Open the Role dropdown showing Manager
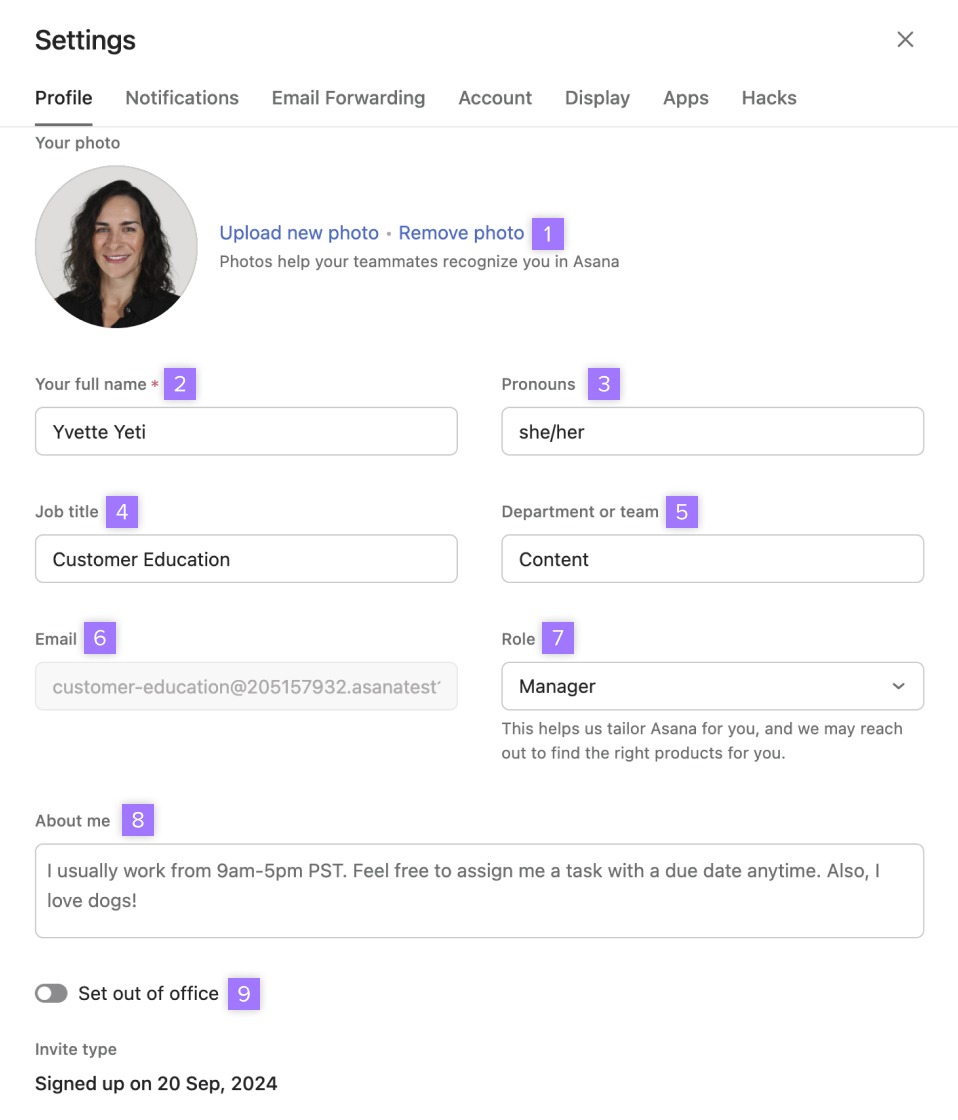Viewport: 958px width, 1120px height. click(x=712, y=686)
